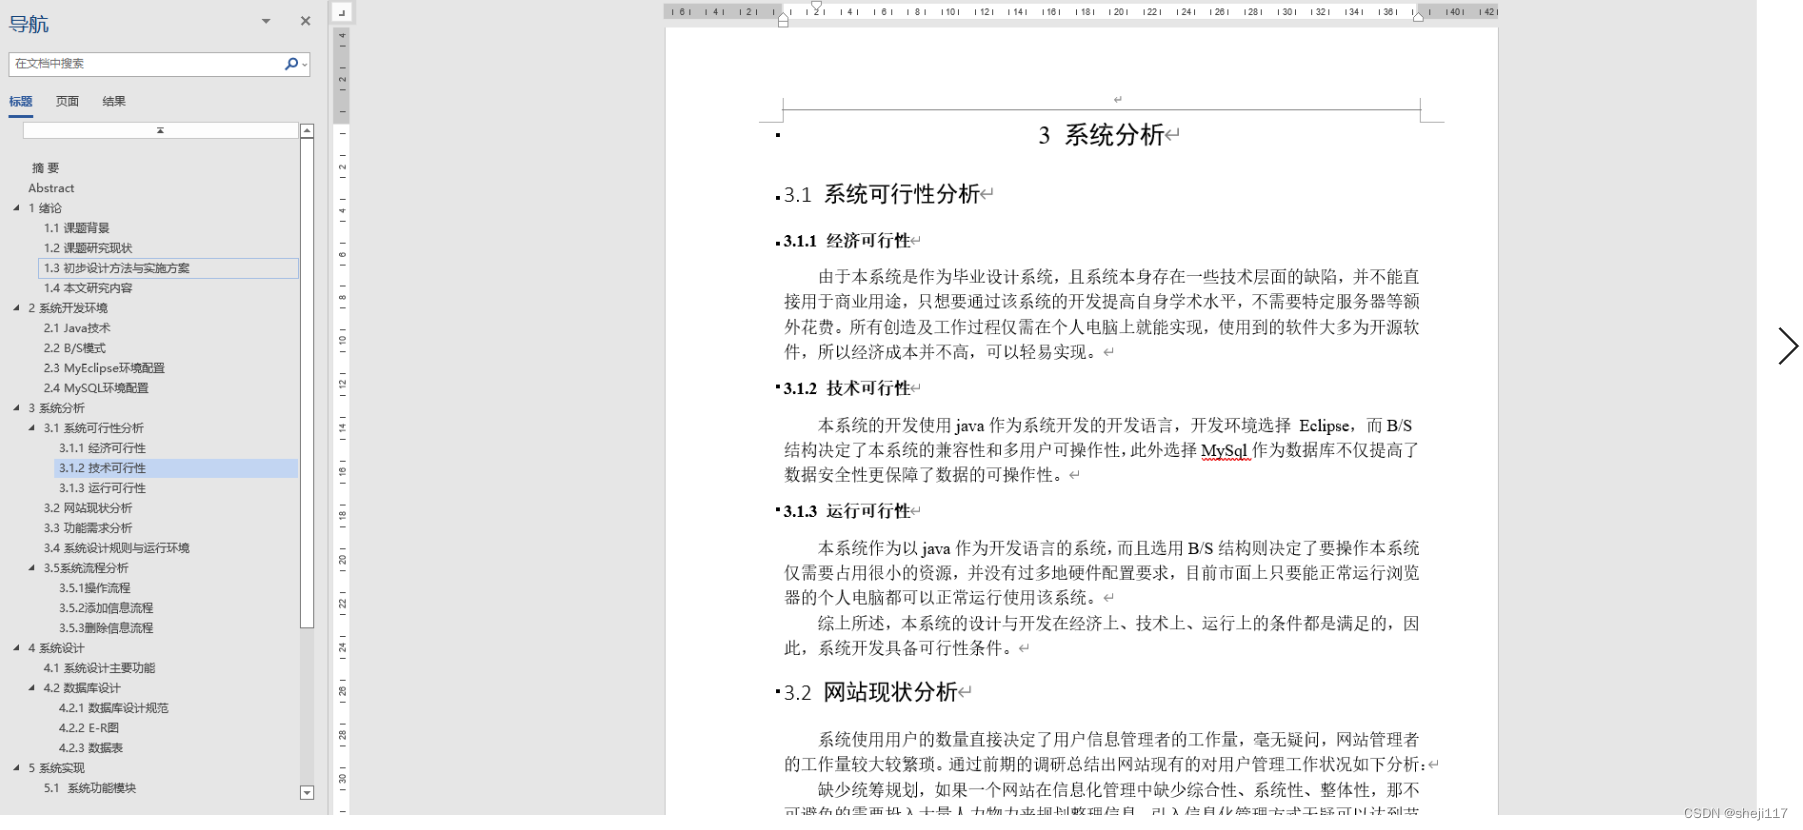1803x830 pixels.
Task: Click the search magnifier icon in navigation pane
Action: click(290, 64)
